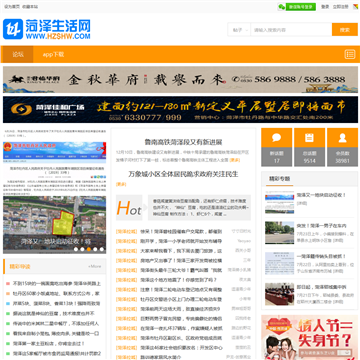Click author name Yaoyao in post list
The height and width of the screenshot is (360, 360).
[x=244, y=241]
